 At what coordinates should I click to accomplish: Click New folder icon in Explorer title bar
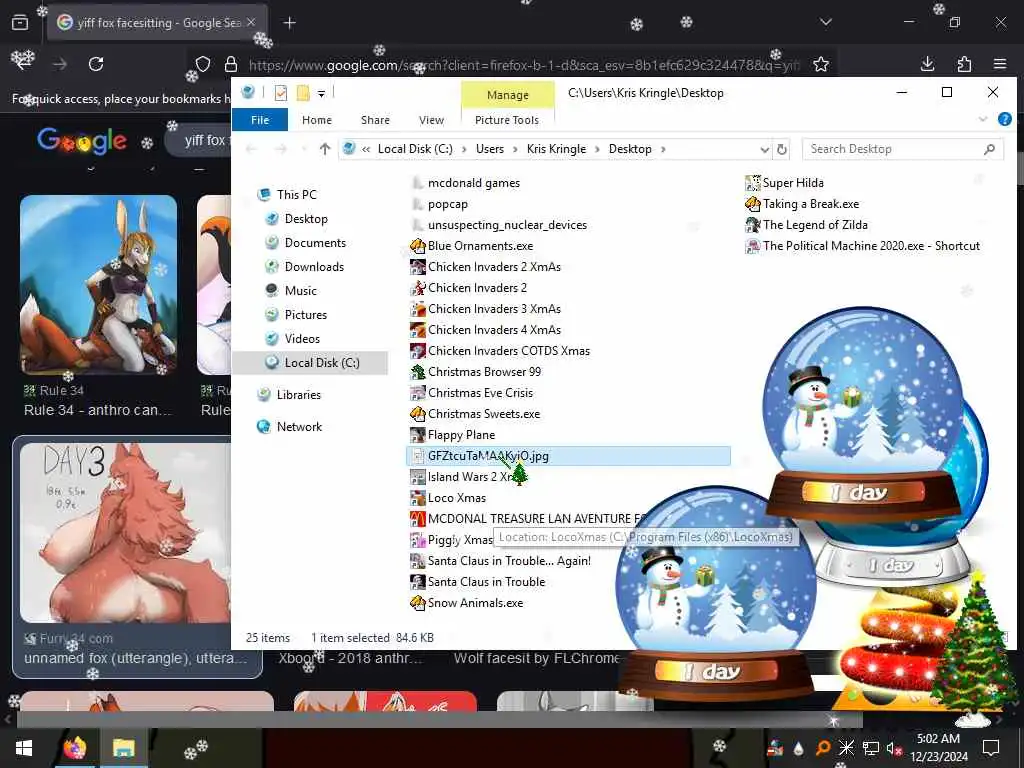coord(303,93)
